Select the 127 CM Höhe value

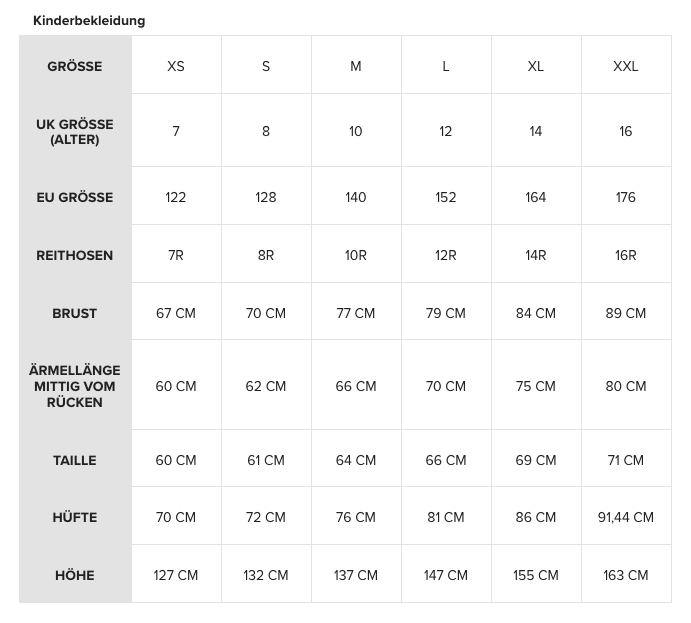[176, 575]
